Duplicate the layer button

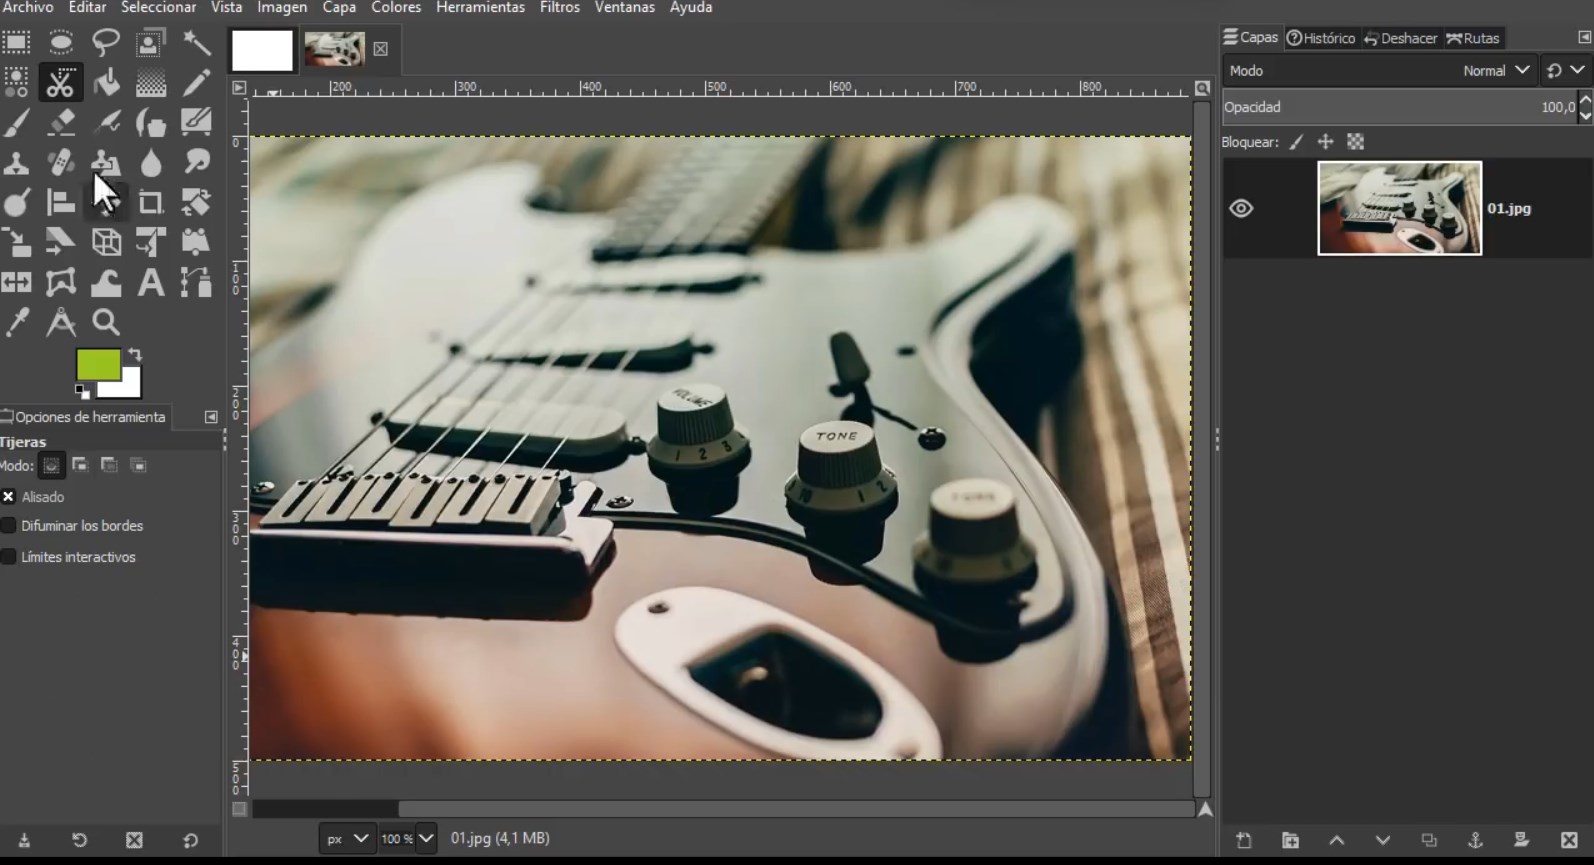tap(1429, 840)
